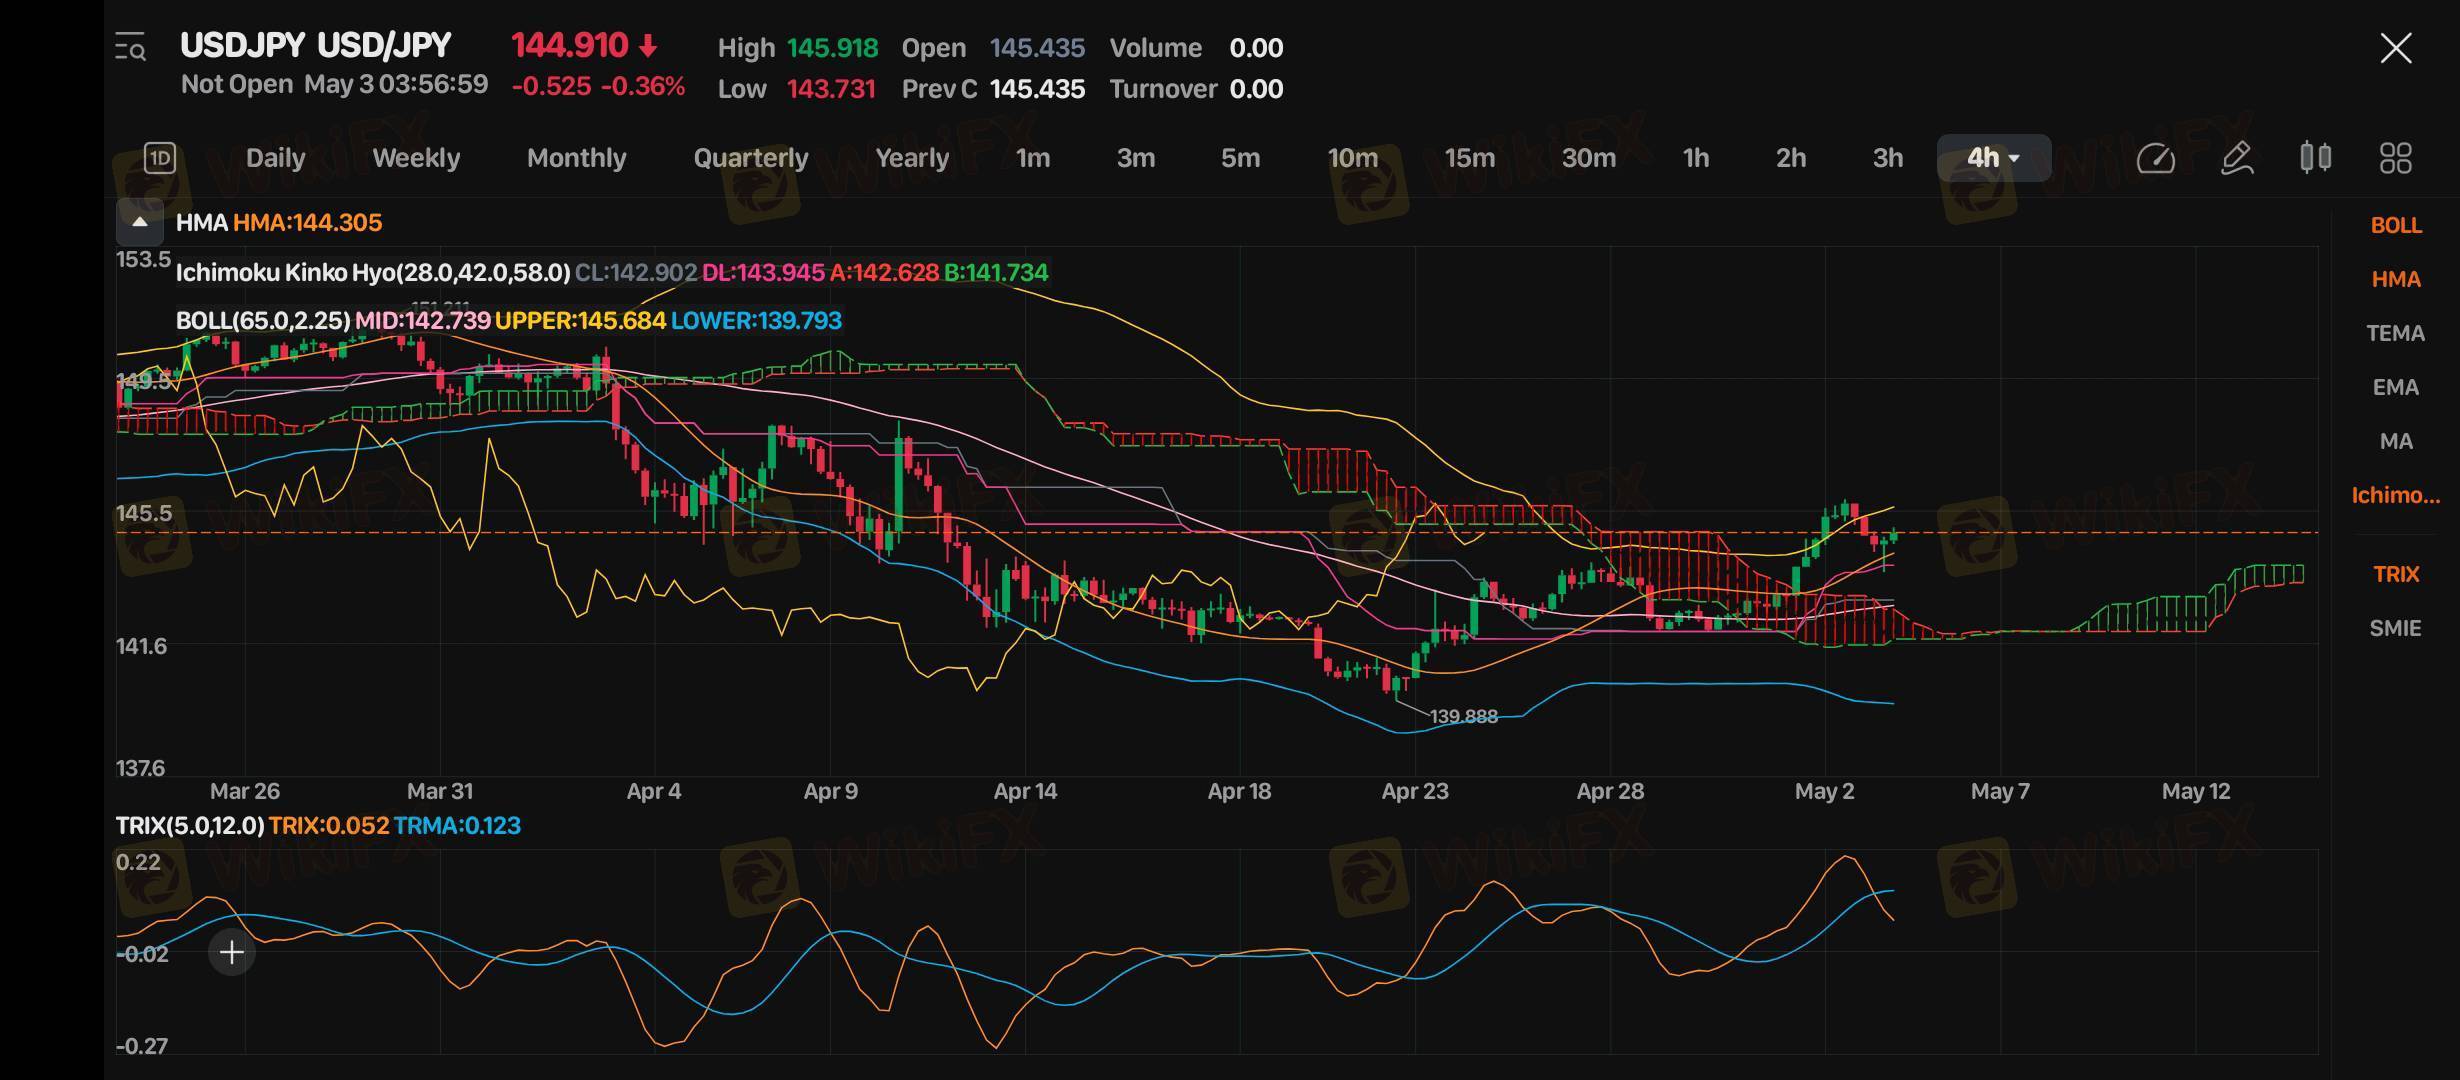Toggle the BOLL indicator off
This screenshot has height=1080, width=2460.
point(2396,226)
